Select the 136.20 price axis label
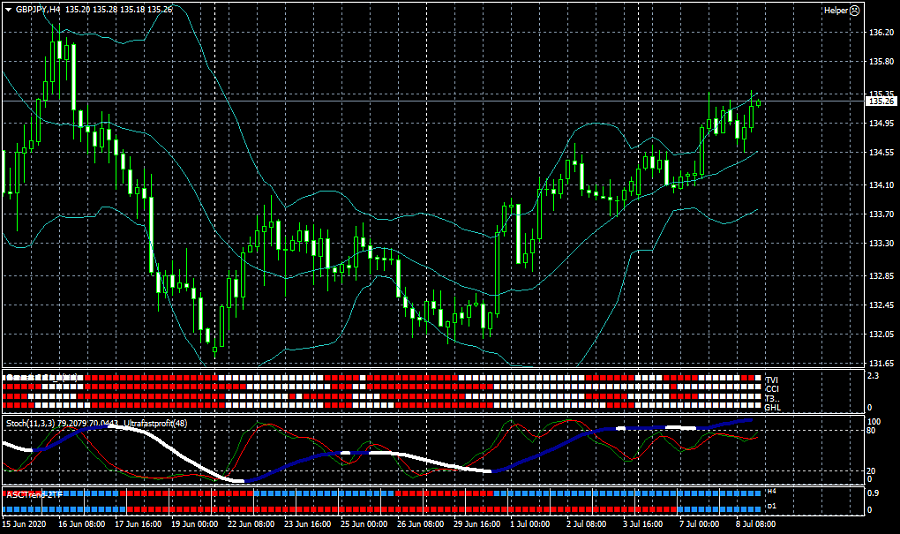 click(880, 33)
